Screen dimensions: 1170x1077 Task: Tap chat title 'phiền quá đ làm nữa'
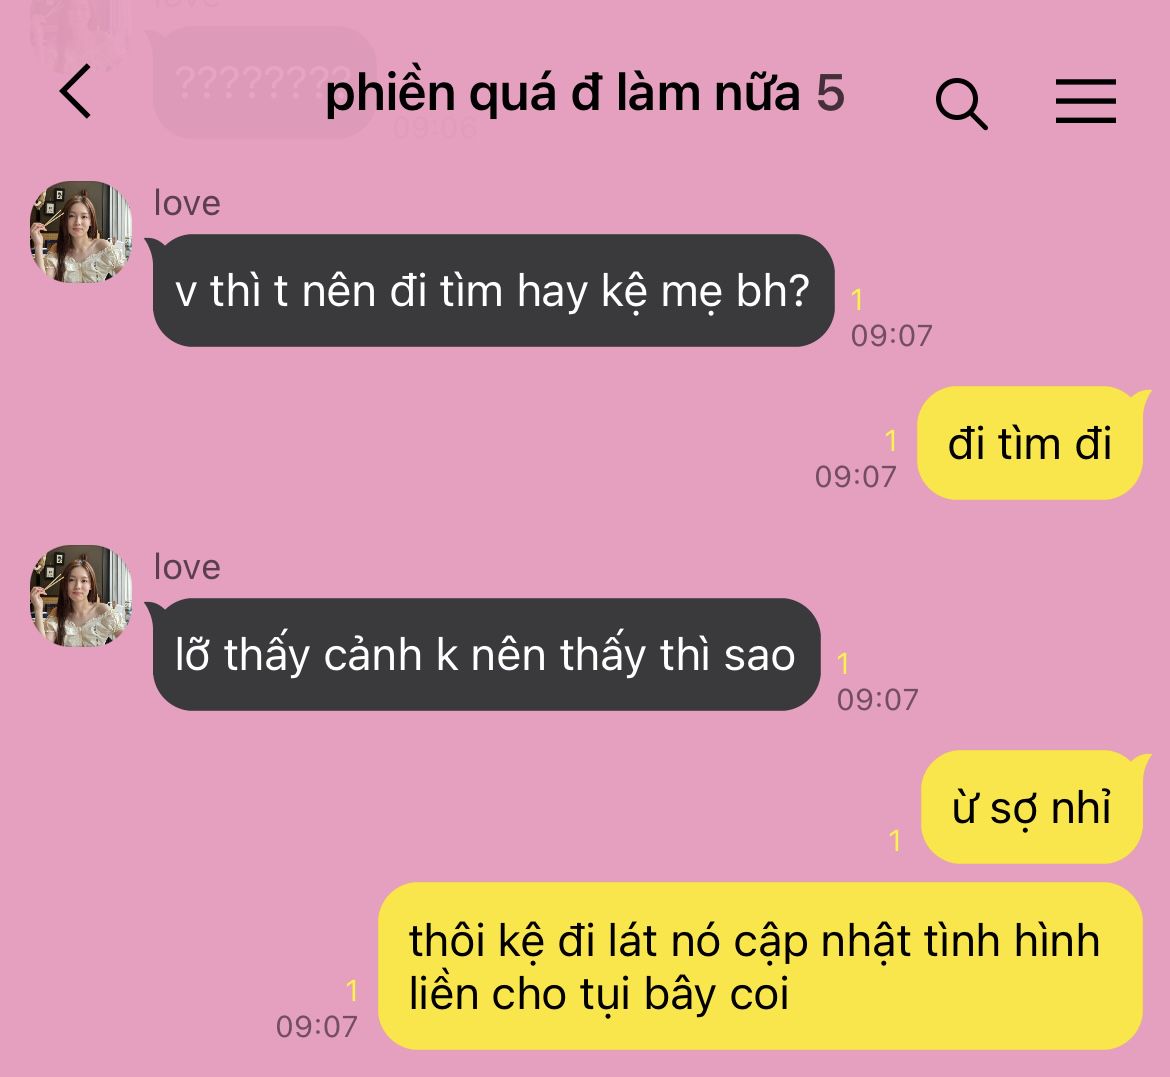[563, 95]
